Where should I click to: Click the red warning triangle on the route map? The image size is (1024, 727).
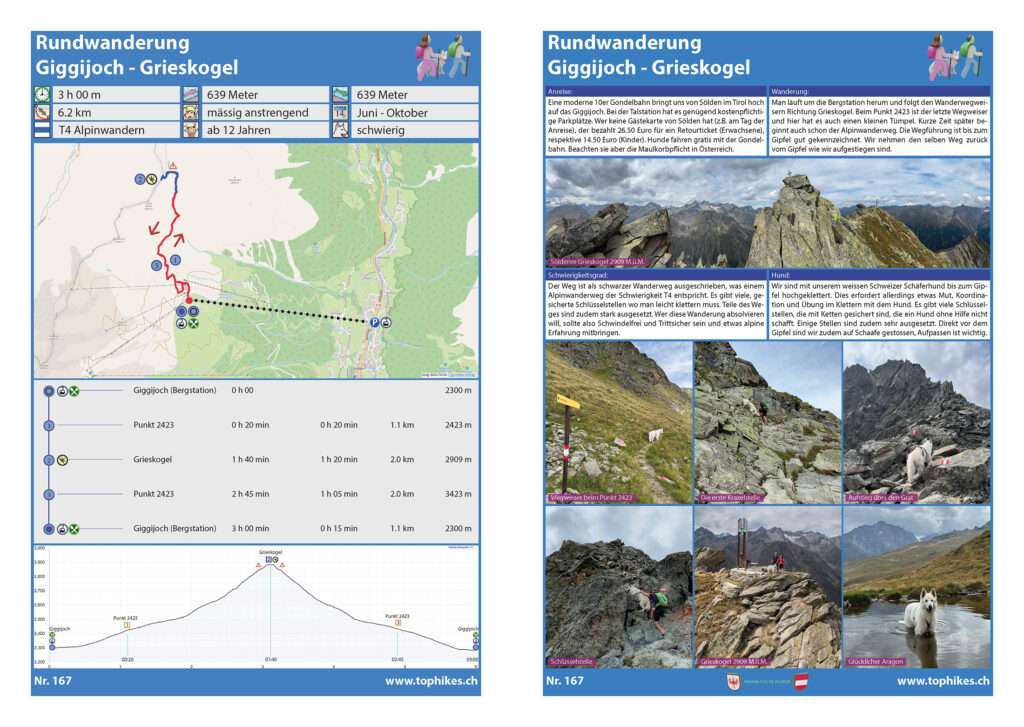click(x=173, y=165)
